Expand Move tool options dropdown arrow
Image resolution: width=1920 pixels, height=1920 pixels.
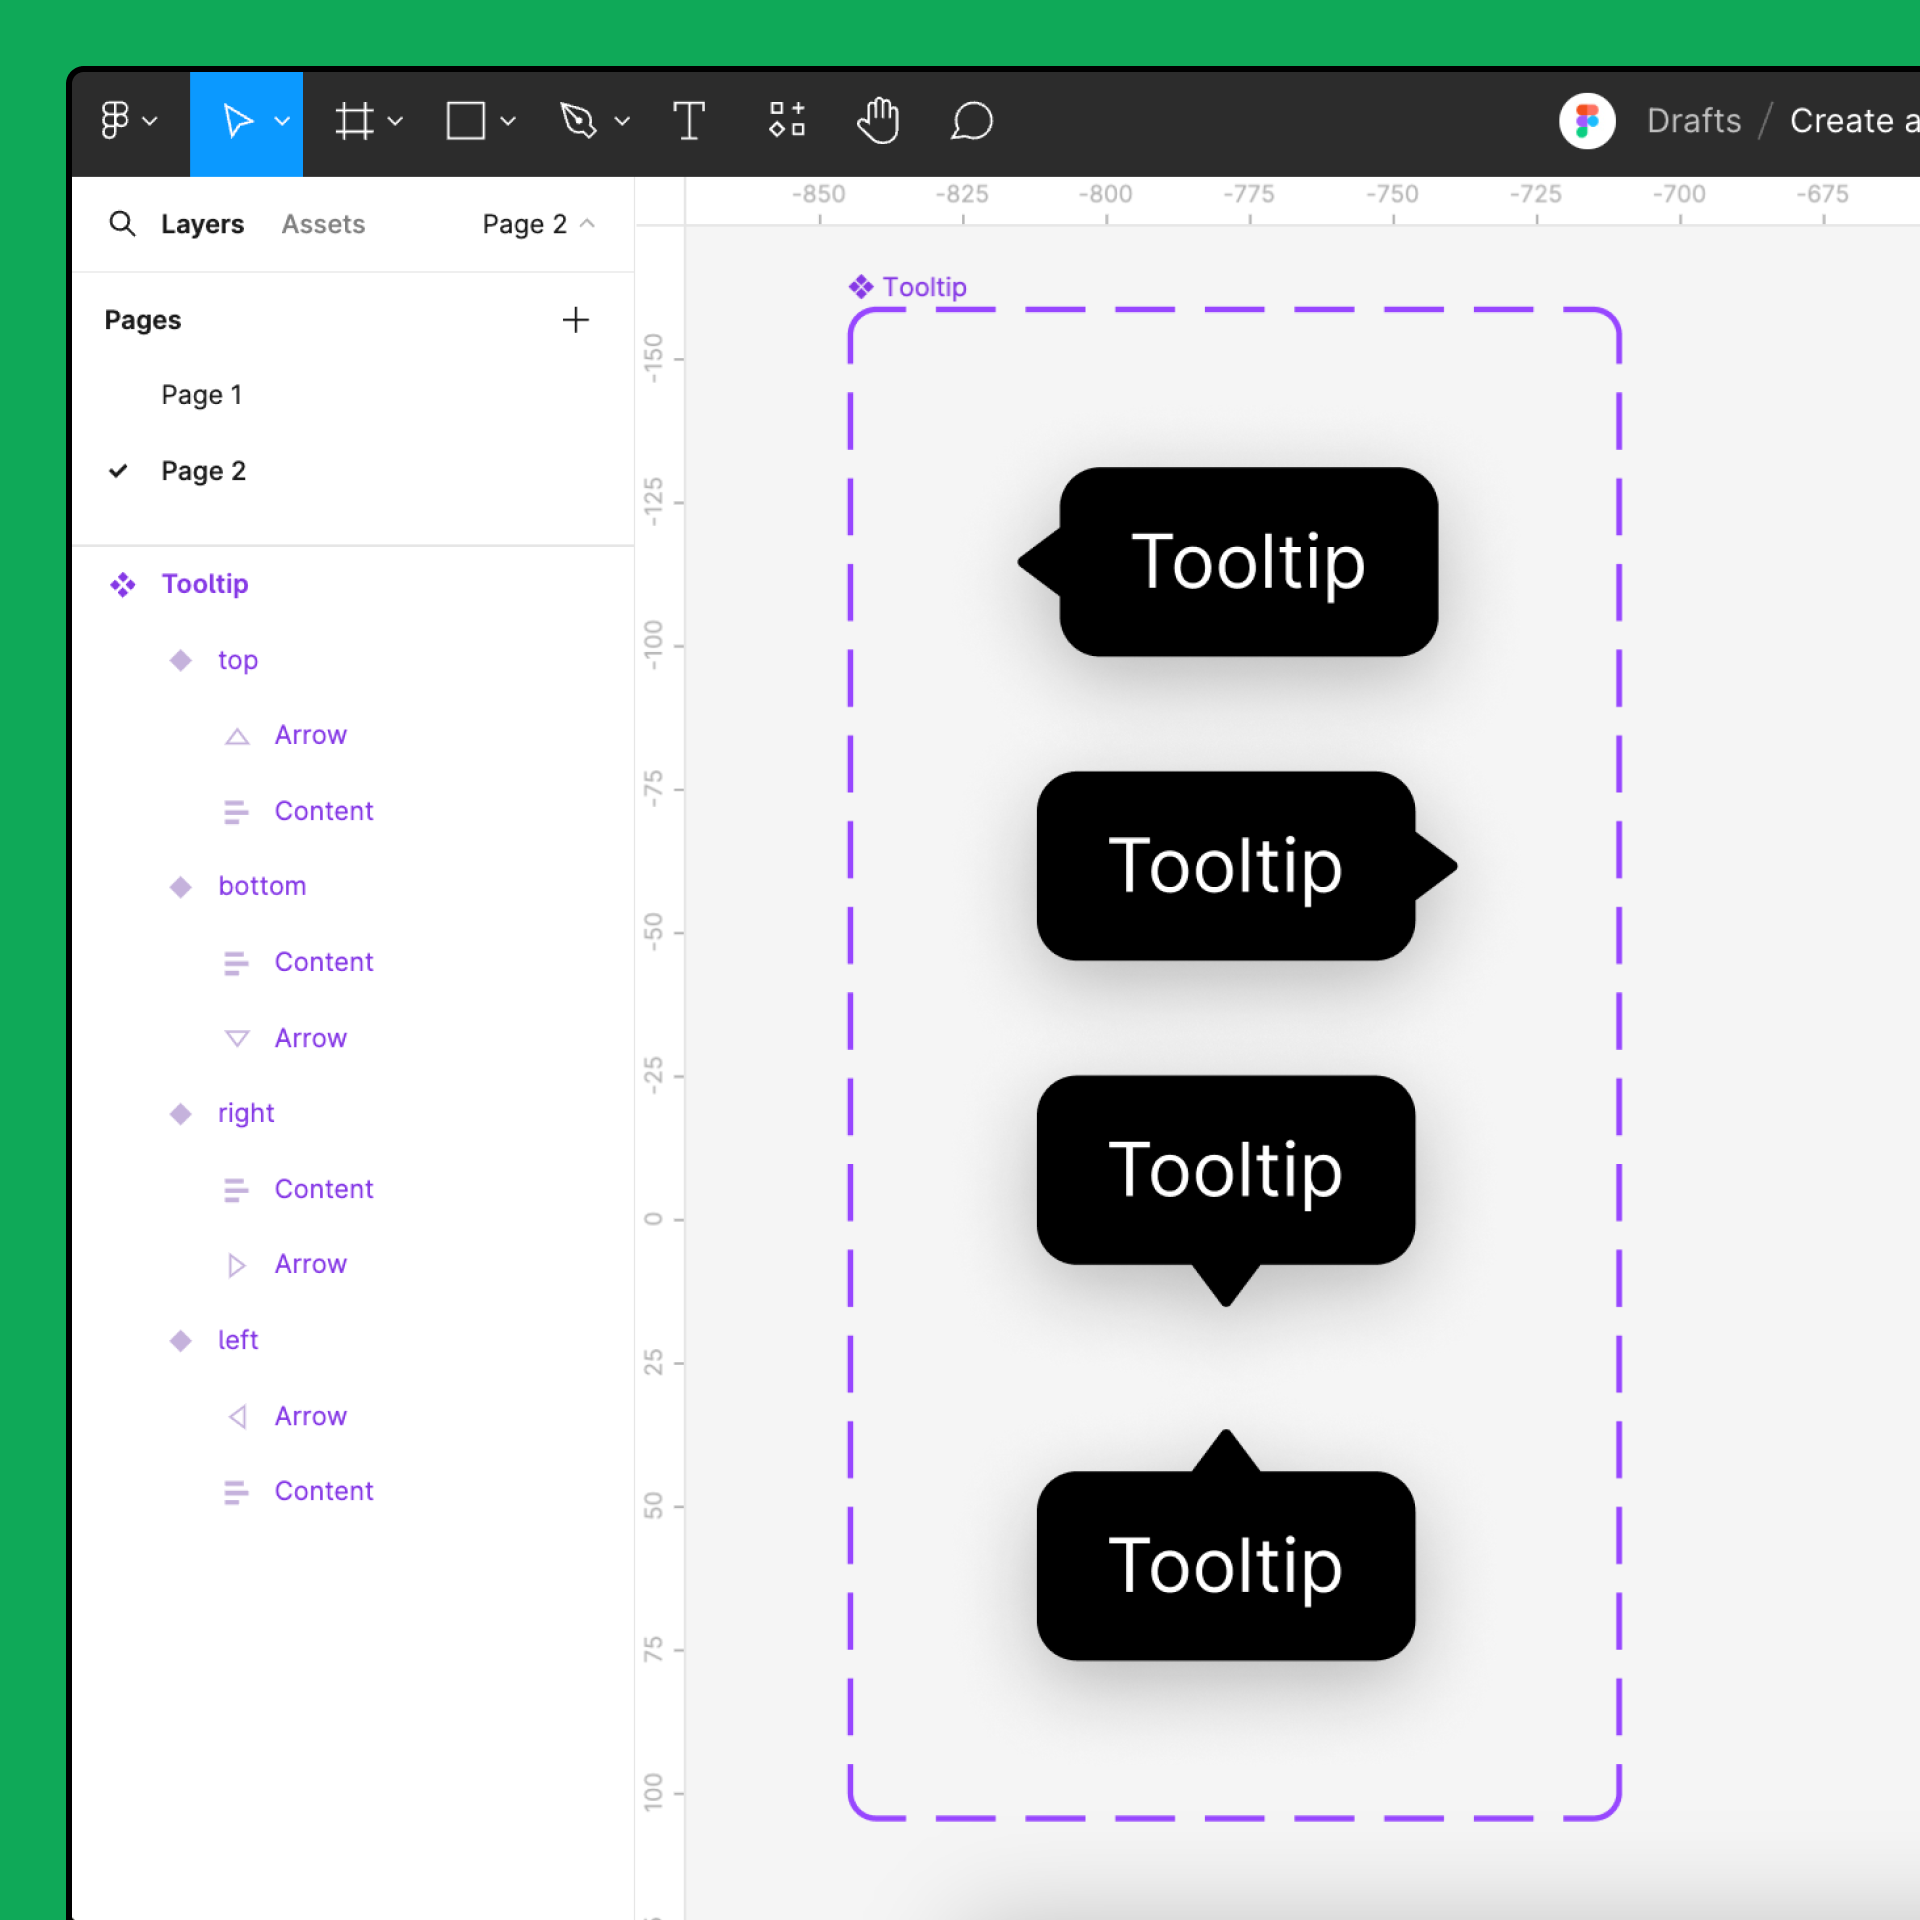tap(283, 121)
